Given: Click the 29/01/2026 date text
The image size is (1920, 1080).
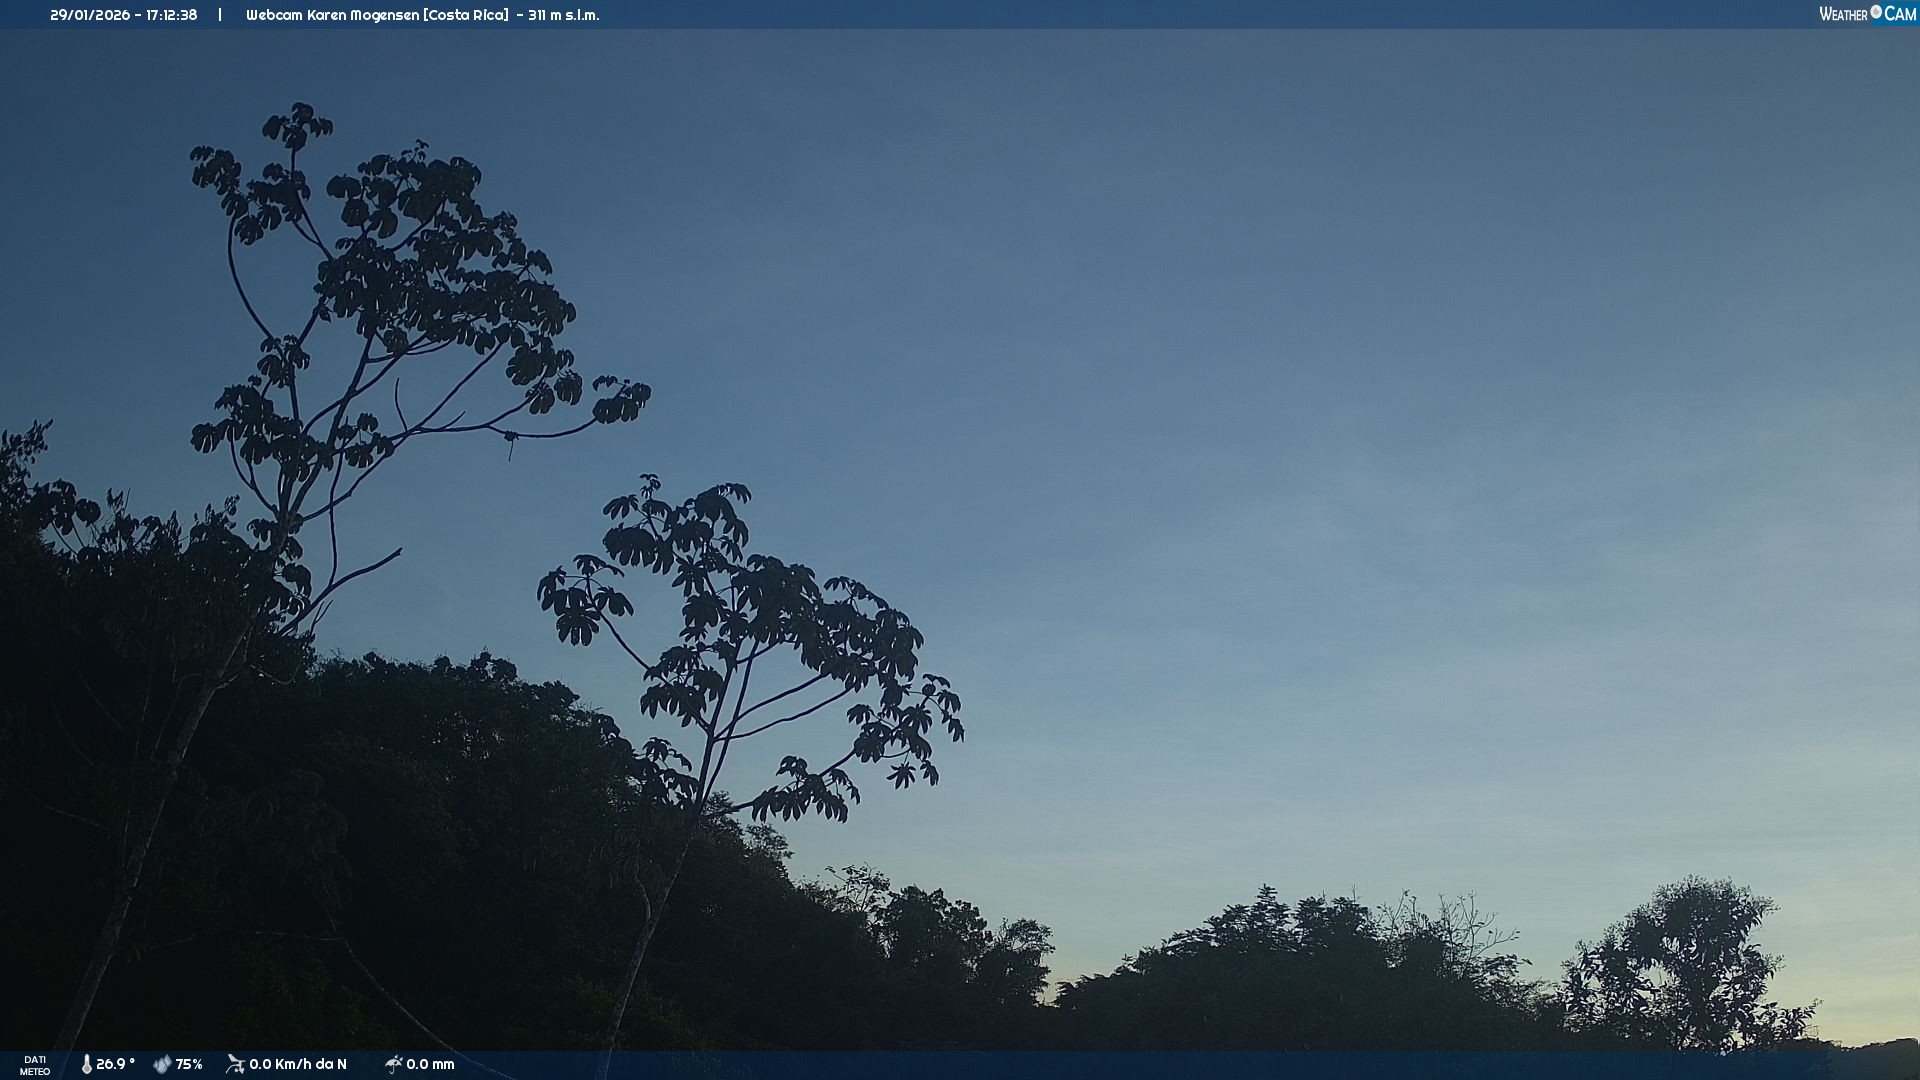Looking at the screenshot, I should tap(89, 15).
